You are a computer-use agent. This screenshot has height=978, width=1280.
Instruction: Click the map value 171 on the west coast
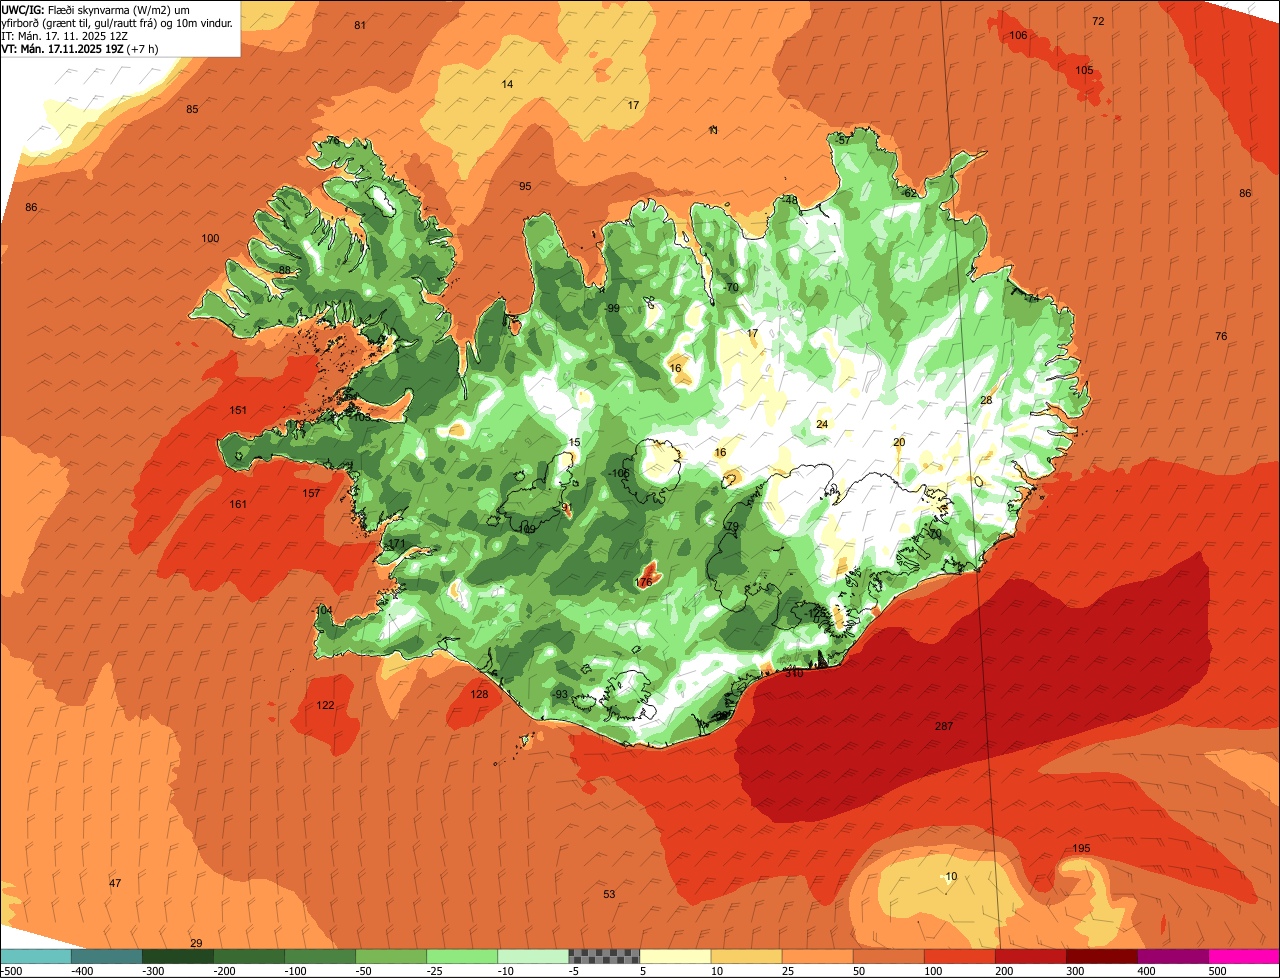tap(397, 543)
